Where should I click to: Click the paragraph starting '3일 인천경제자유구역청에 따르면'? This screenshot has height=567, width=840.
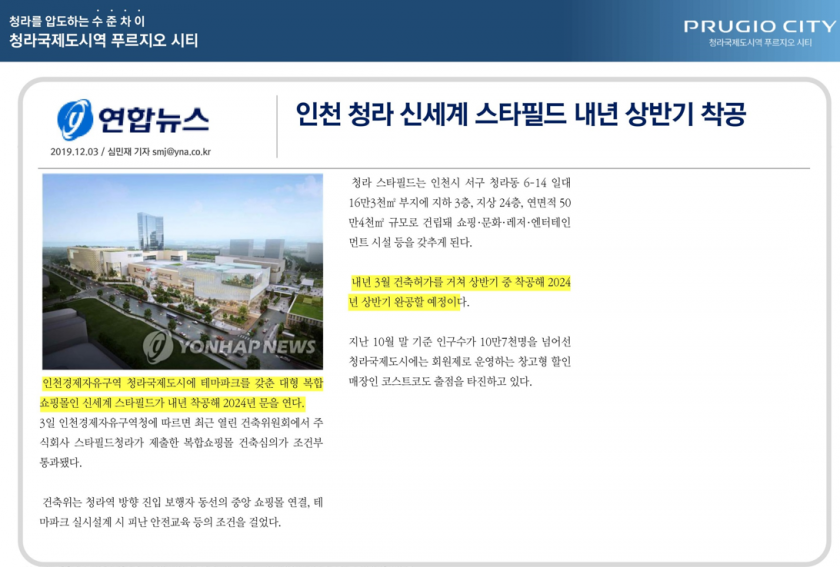click(x=182, y=443)
